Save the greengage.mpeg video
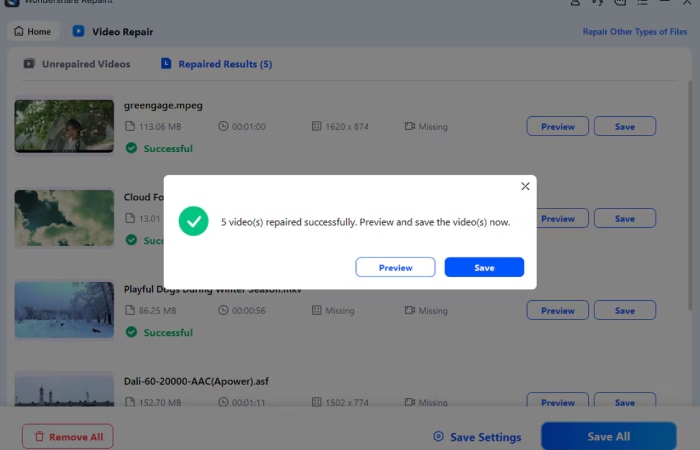Image resolution: width=700 pixels, height=450 pixels. point(625,126)
